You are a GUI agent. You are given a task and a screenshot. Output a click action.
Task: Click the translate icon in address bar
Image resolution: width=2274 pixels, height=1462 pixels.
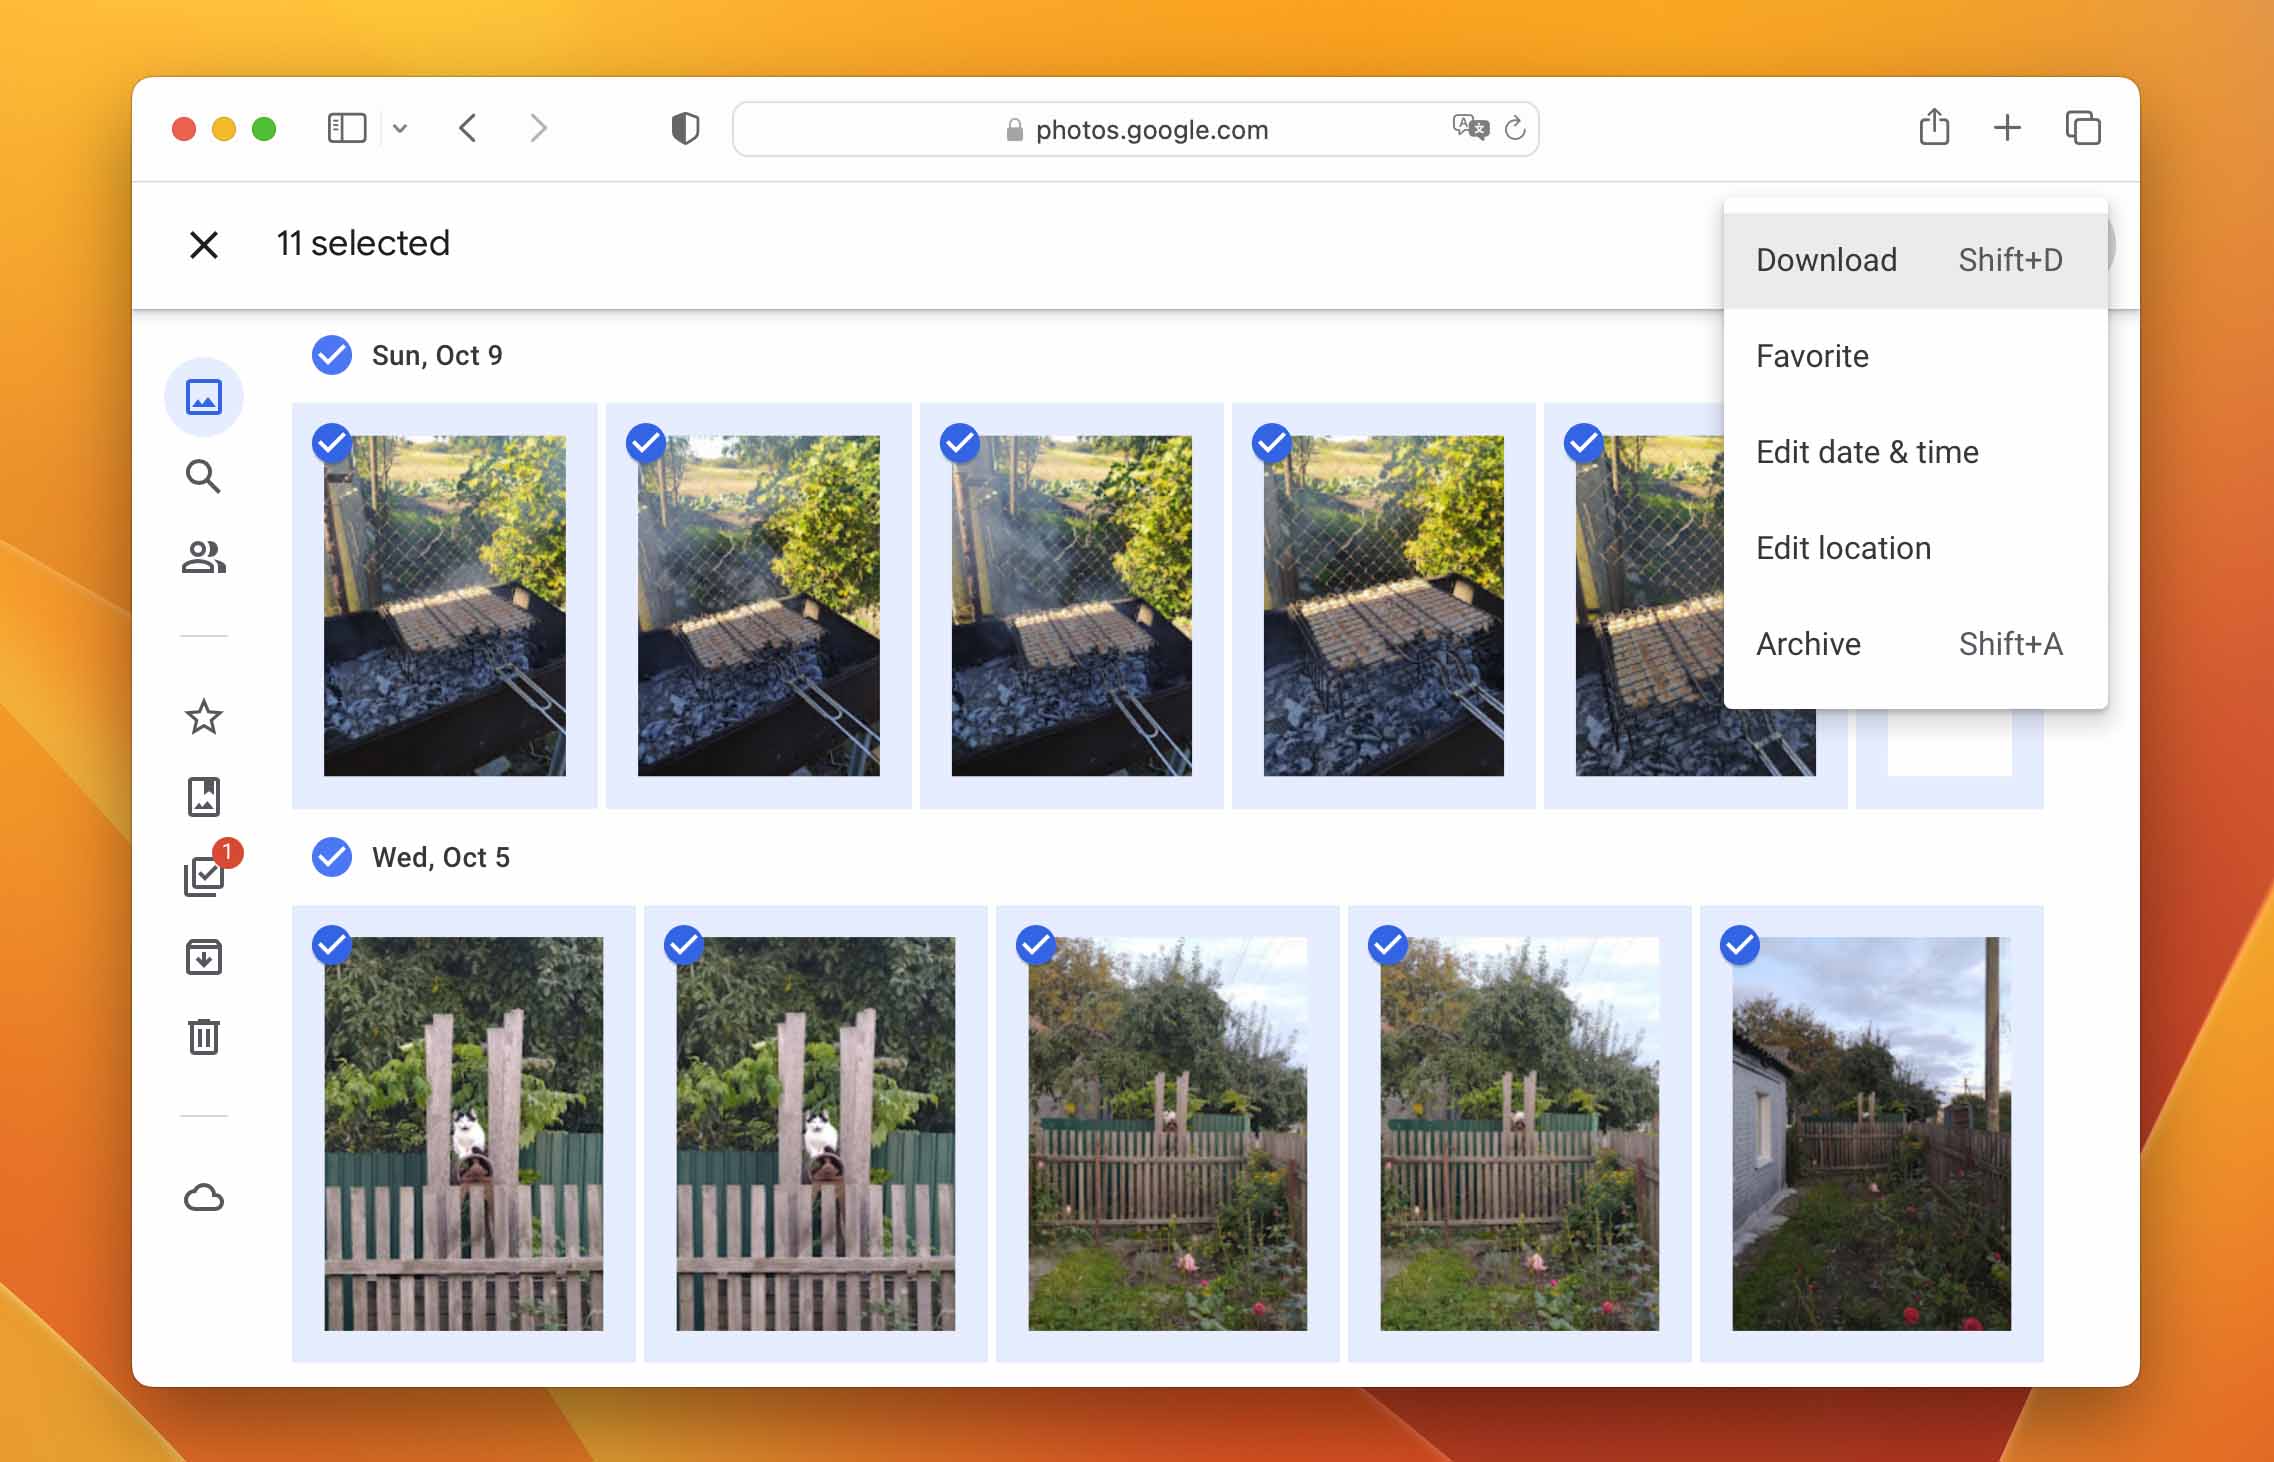(1470, 128)
